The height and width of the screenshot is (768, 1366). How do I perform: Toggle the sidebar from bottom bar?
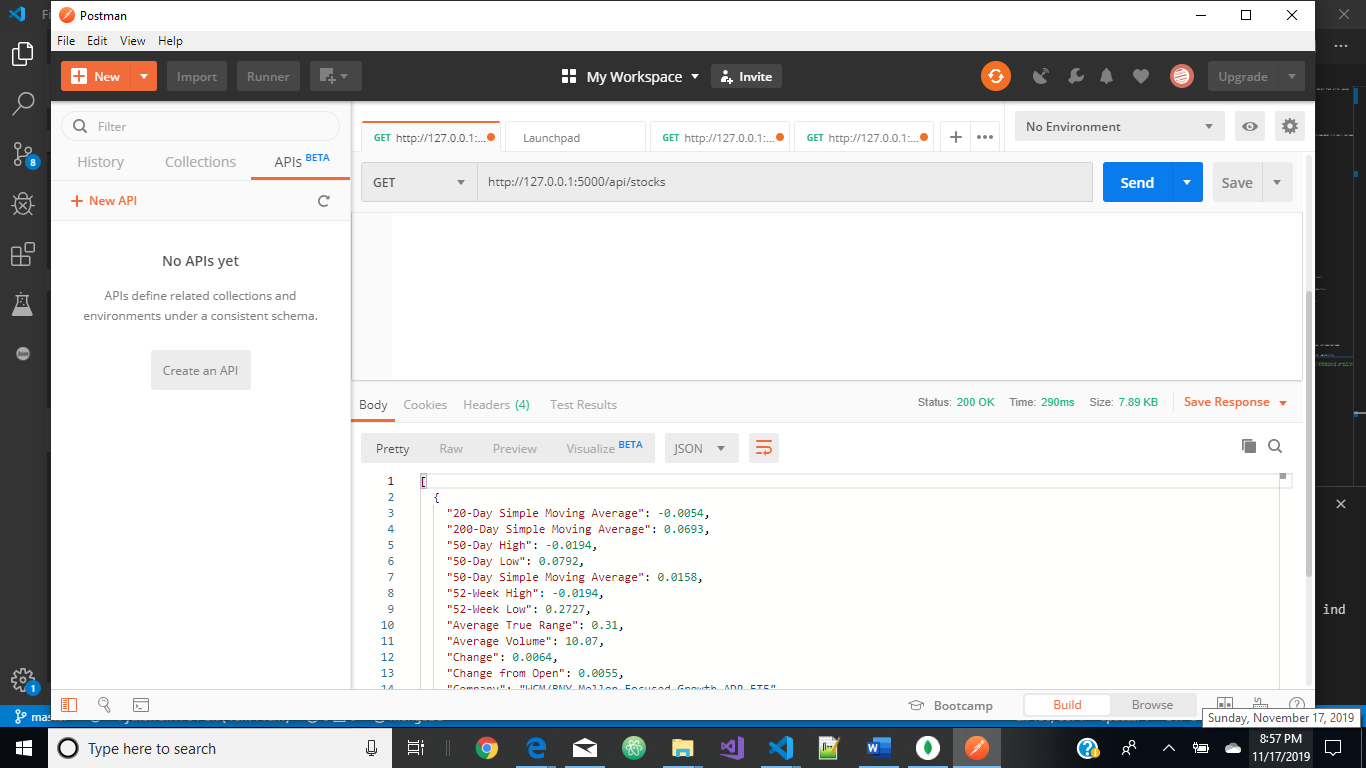69,705
